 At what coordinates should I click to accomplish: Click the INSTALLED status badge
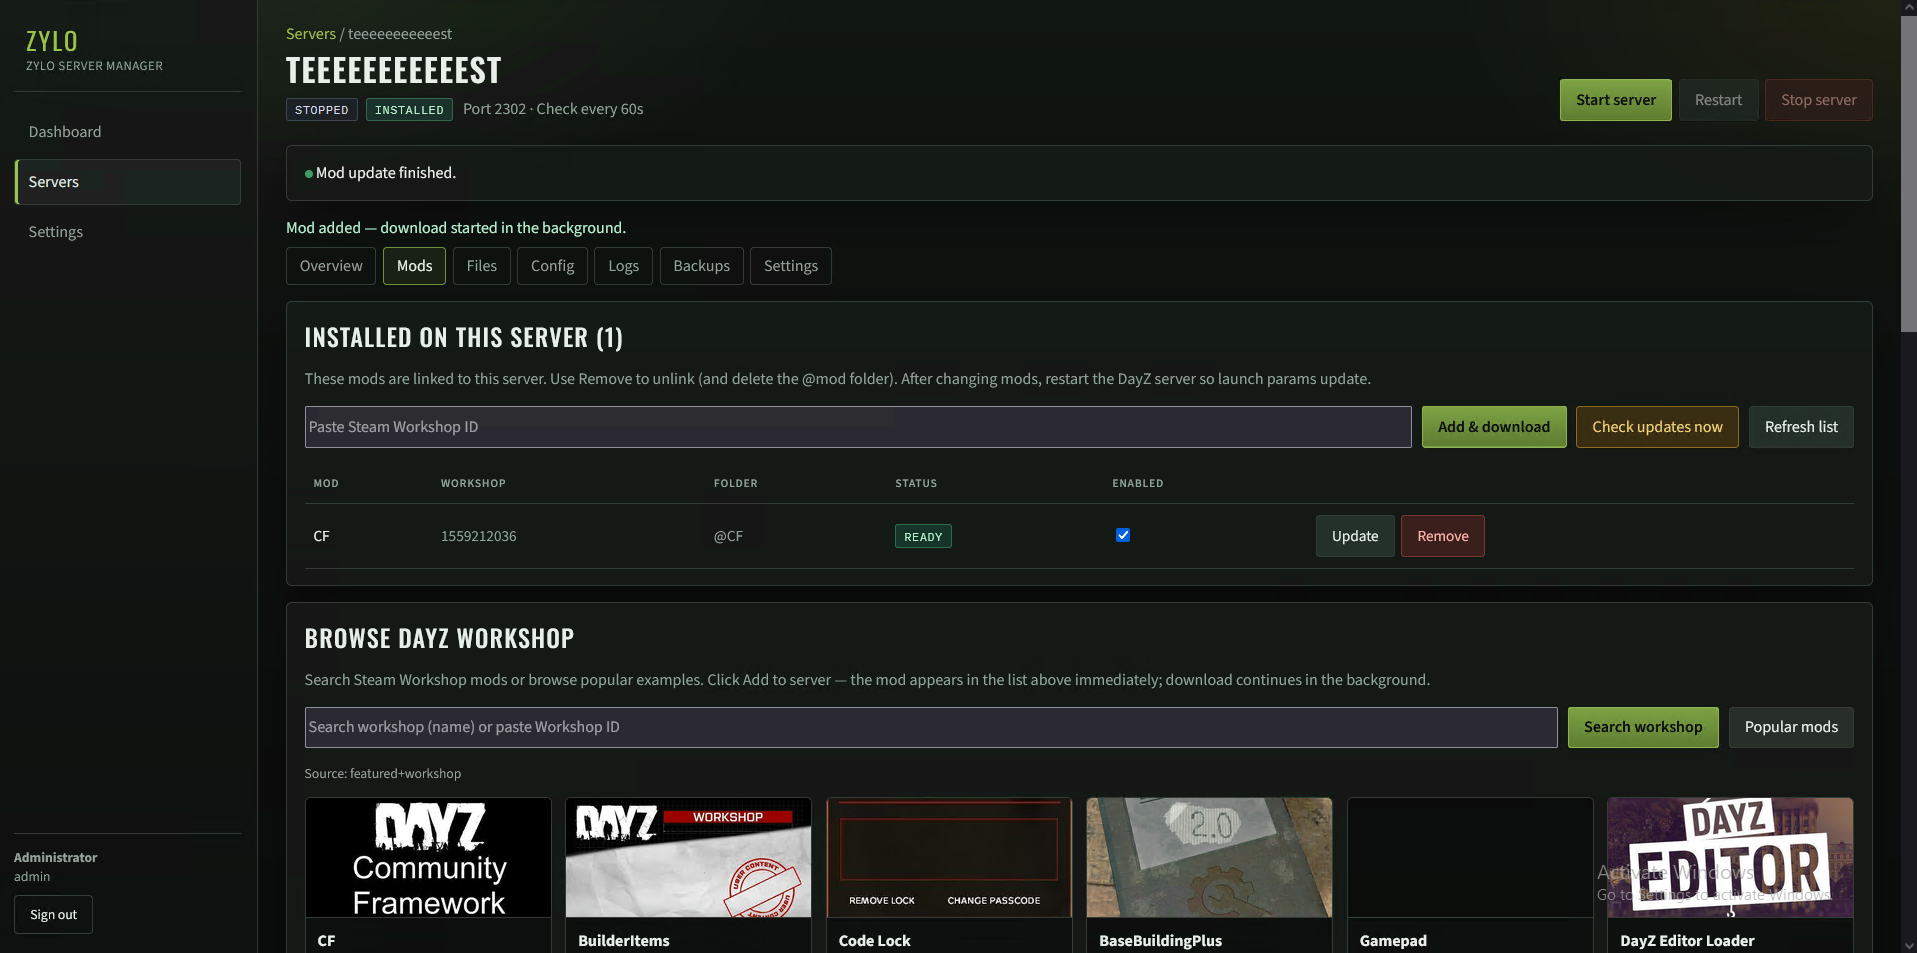[x=409, y=110]
